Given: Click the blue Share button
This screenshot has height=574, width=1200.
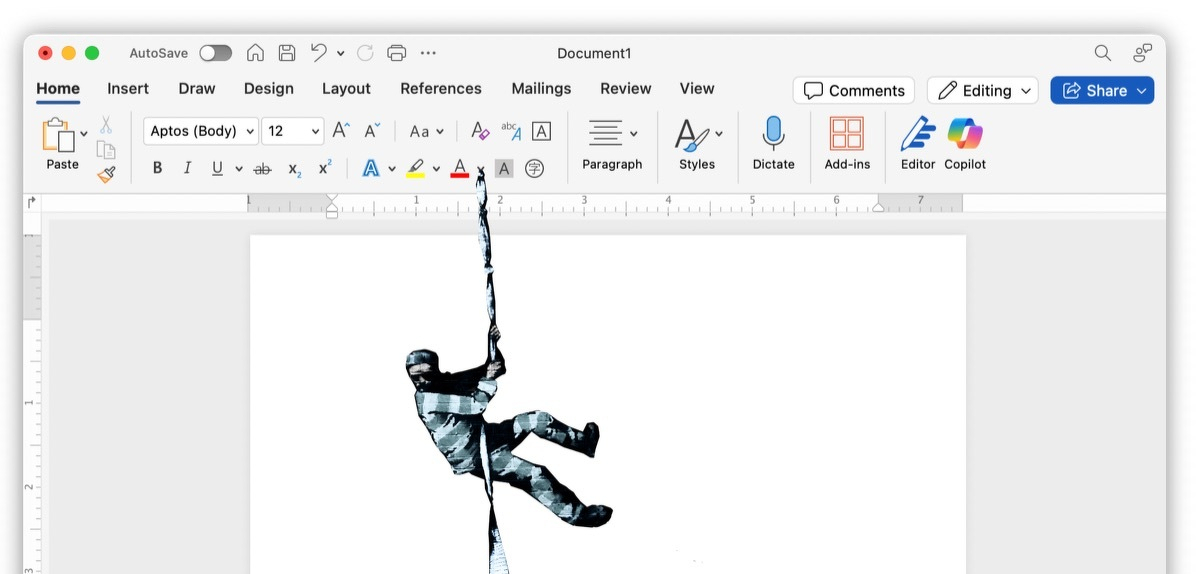Looking at the screenshot, I should pos(1102,90).
